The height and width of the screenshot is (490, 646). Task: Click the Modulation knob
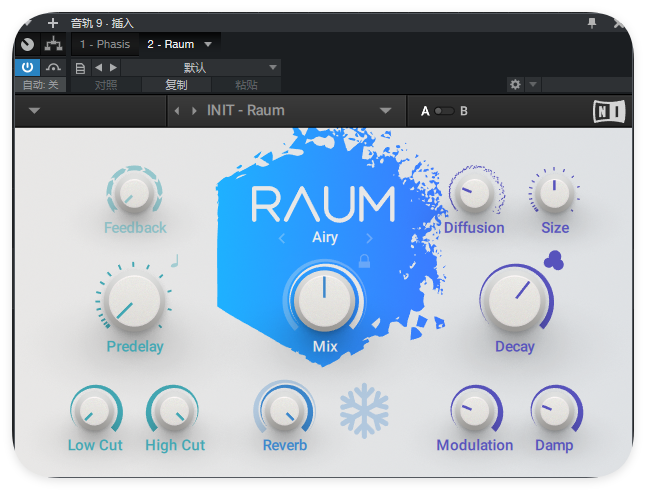(475, 412)
